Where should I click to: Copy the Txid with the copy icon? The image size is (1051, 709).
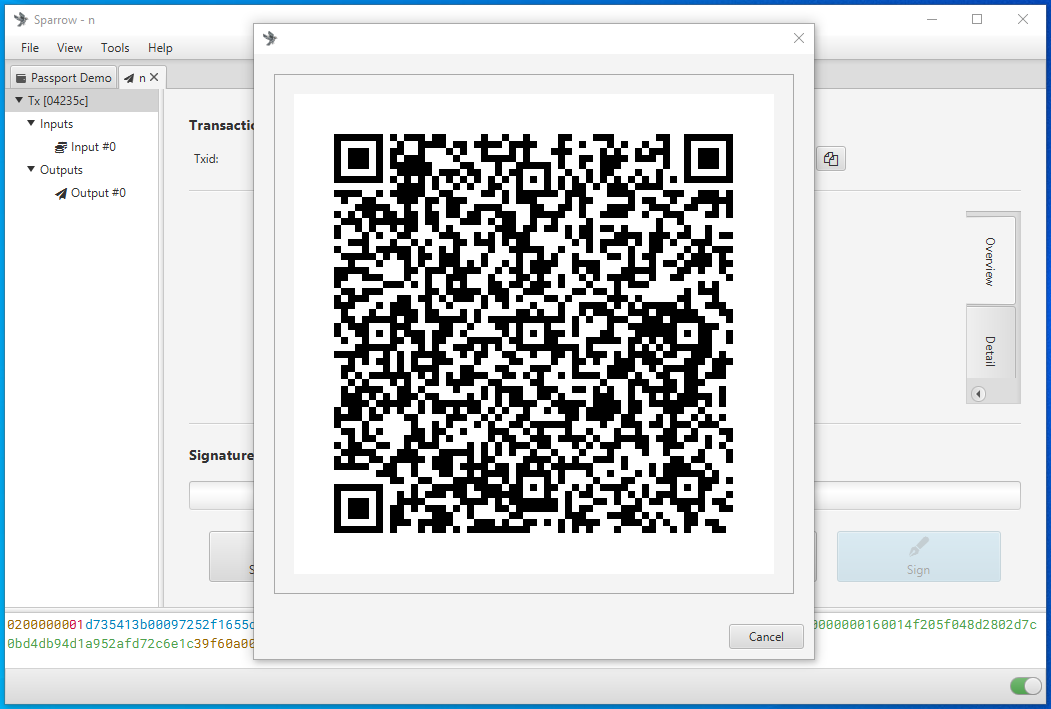coord(831,159)
